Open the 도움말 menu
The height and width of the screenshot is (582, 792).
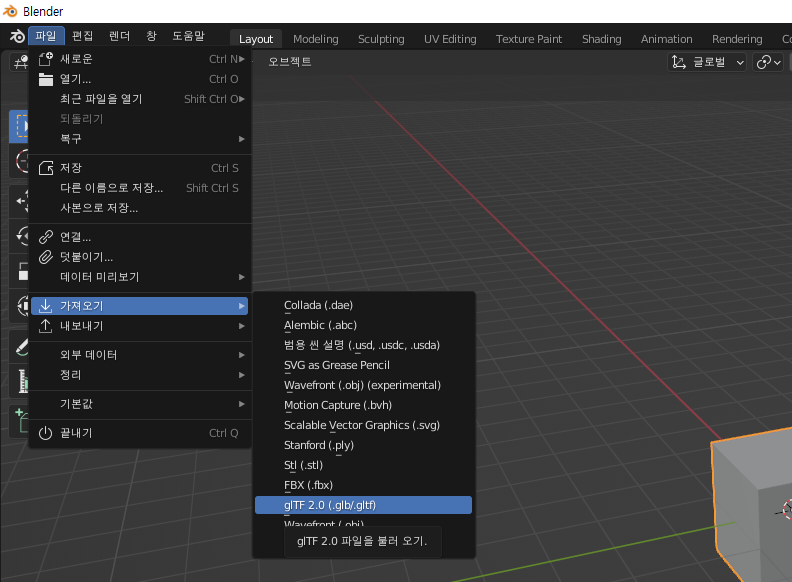click(188, 36)
